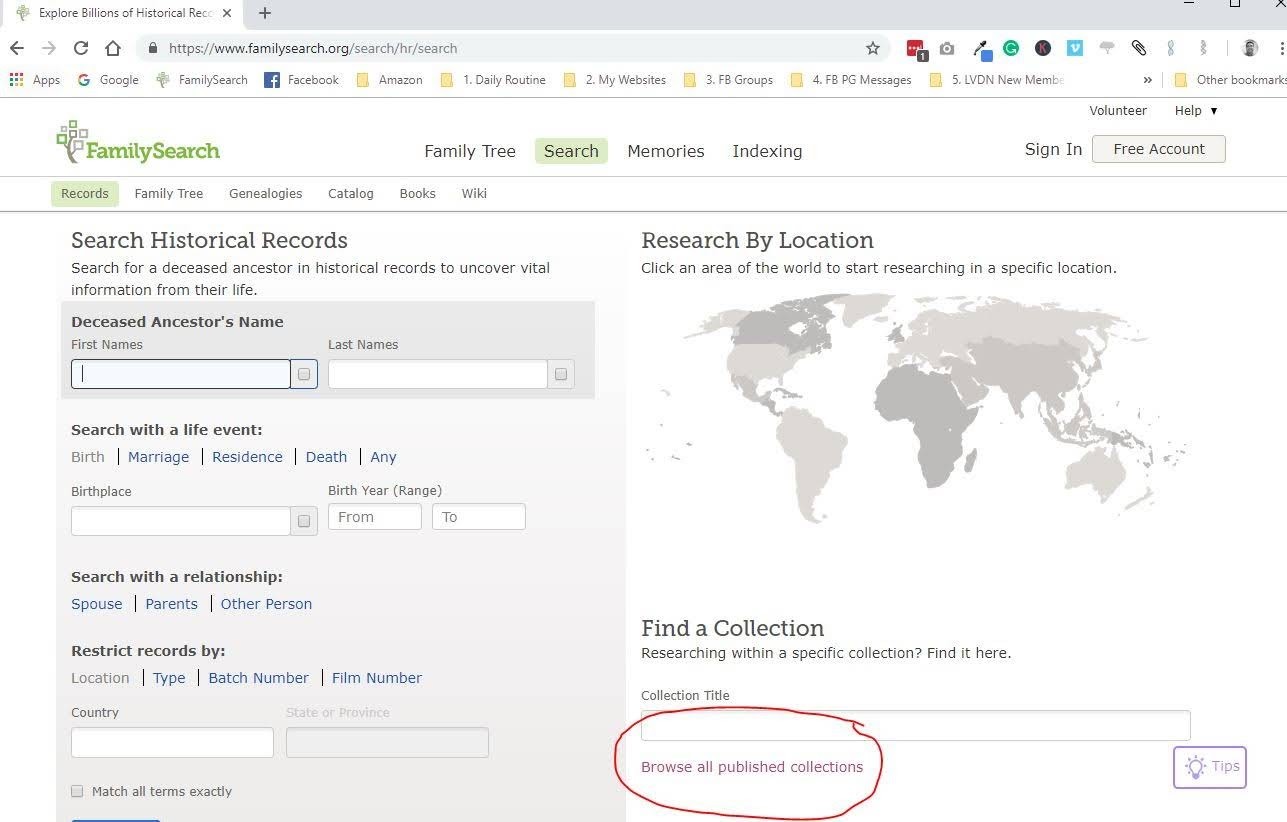This screenshot has height=822, width=1287.
Task: Open the eyedropper color picker extension
Action: tap(981, 48)
